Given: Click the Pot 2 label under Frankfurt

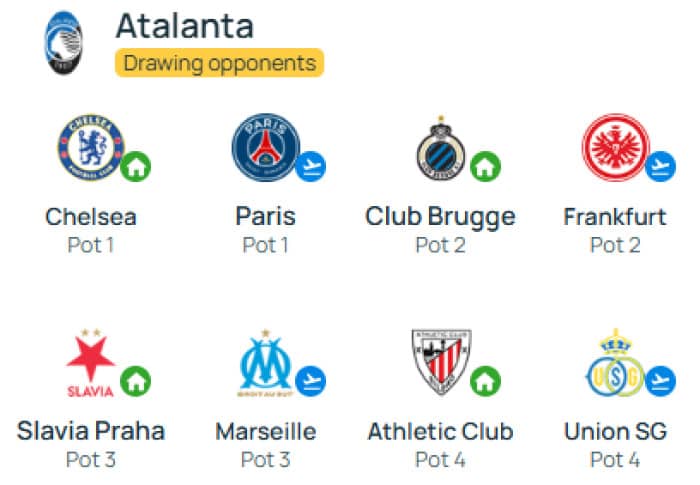Looking at the screenshot, I should [x=616, y=245].
